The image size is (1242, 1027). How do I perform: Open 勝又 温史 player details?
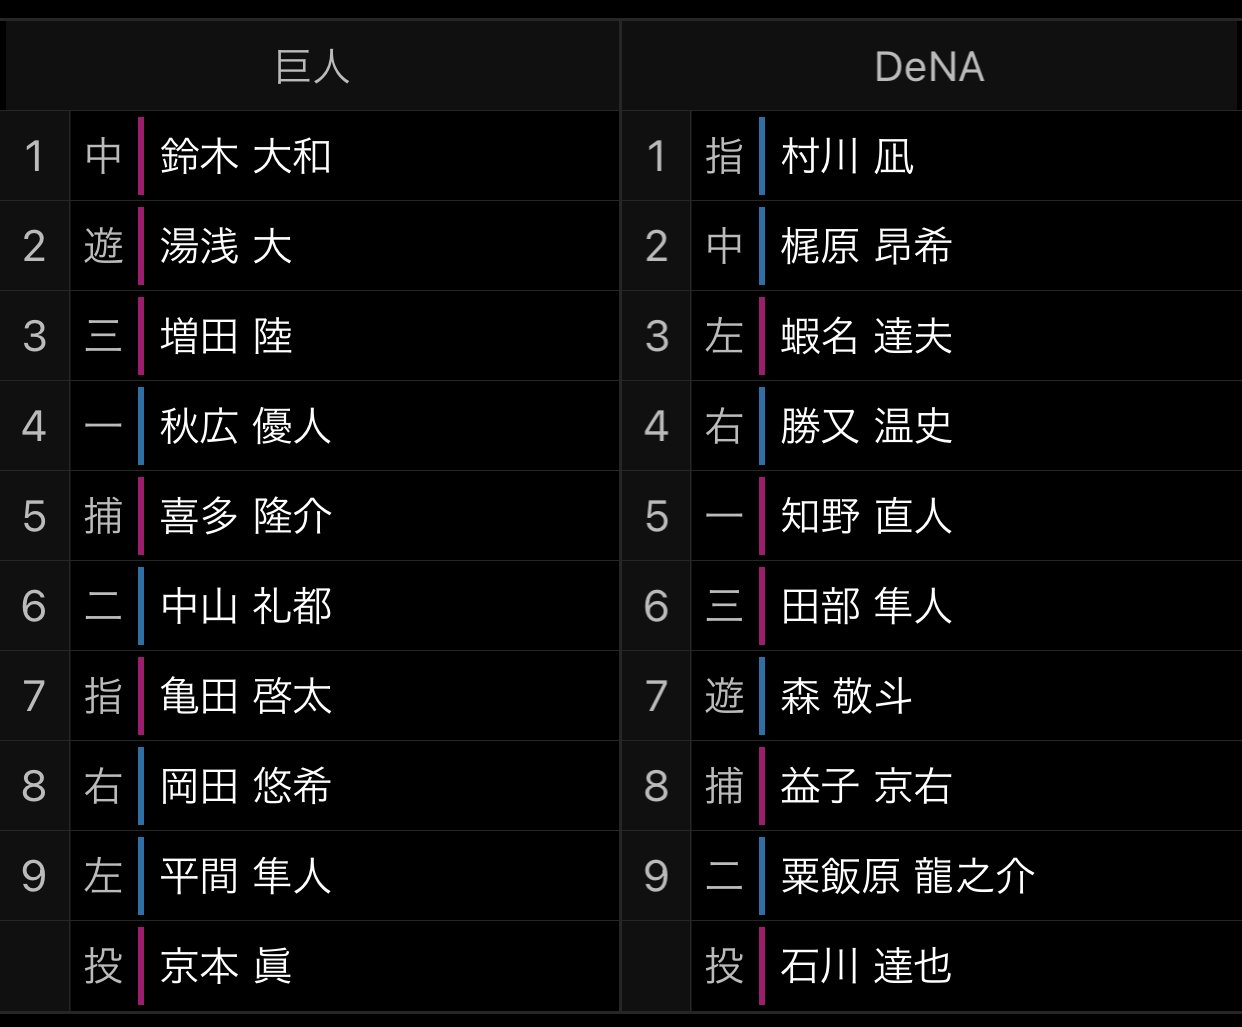(x=866, y=427)
